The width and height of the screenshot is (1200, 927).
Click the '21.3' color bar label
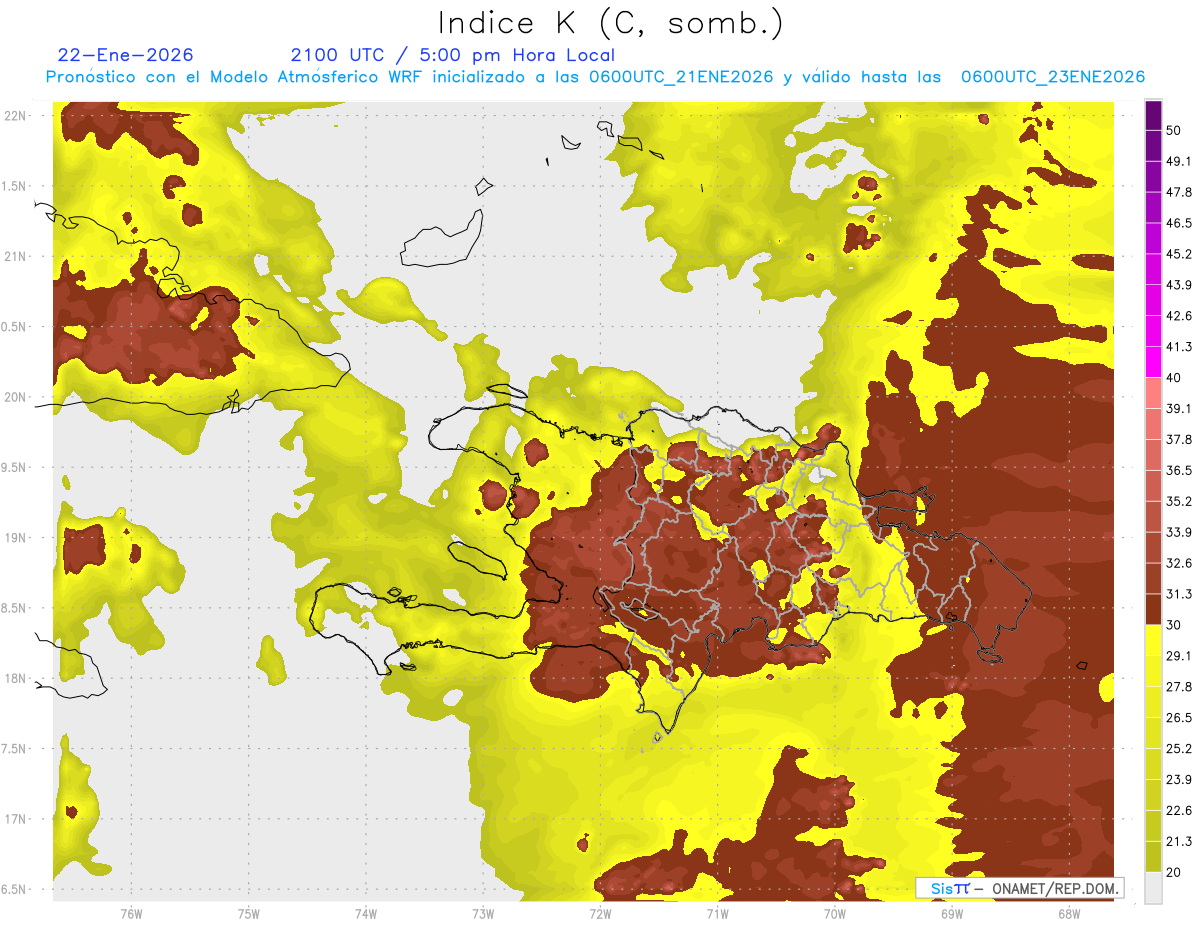coord(1179,841)
